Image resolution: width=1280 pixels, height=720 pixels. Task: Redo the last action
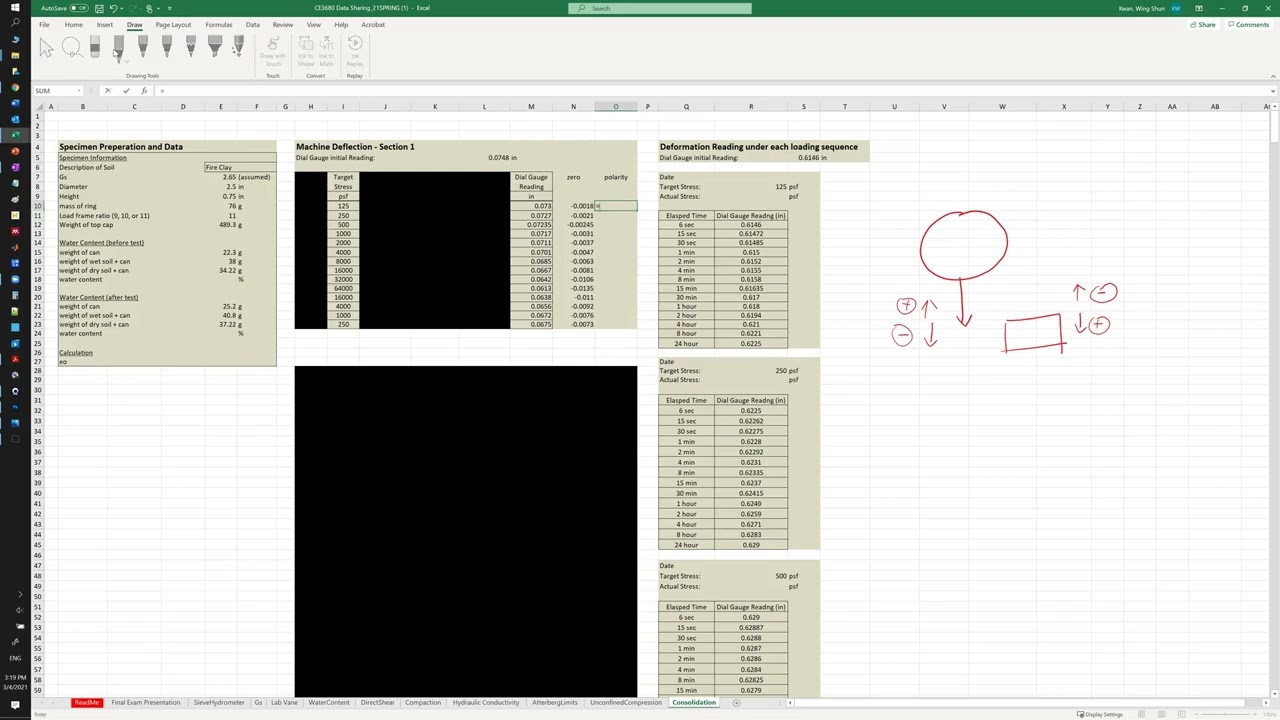click(134, 8)
